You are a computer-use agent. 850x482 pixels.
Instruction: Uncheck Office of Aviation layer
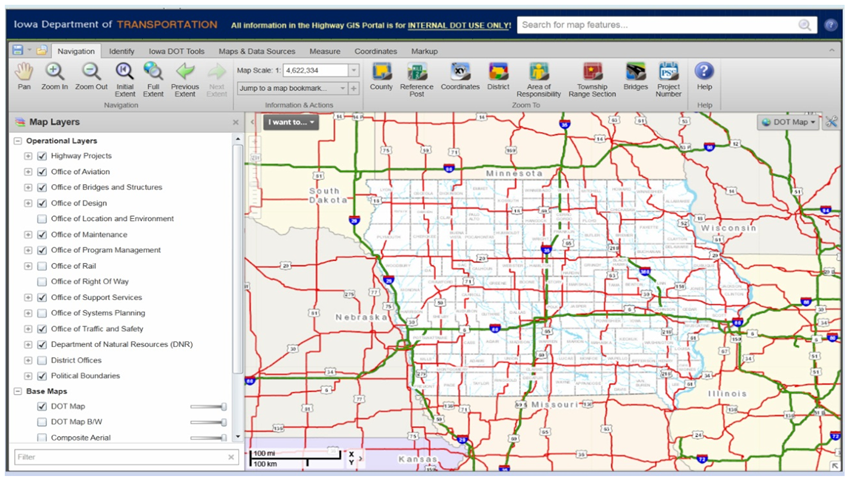[x=42, y=172]
